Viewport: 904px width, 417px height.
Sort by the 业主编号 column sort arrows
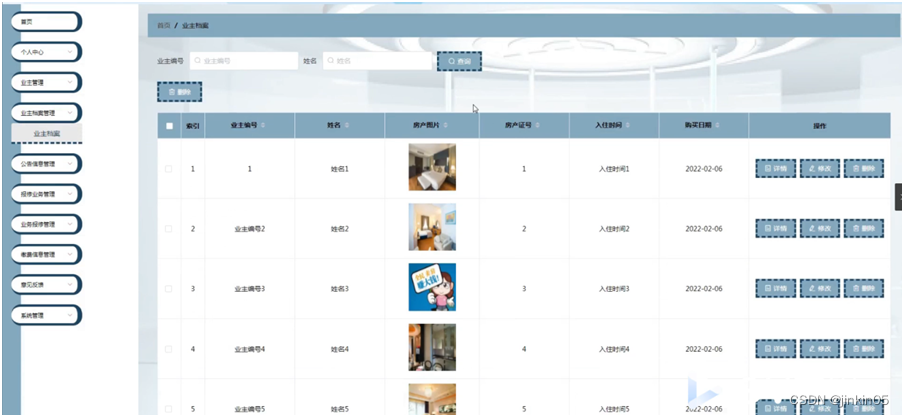point(264,126)
